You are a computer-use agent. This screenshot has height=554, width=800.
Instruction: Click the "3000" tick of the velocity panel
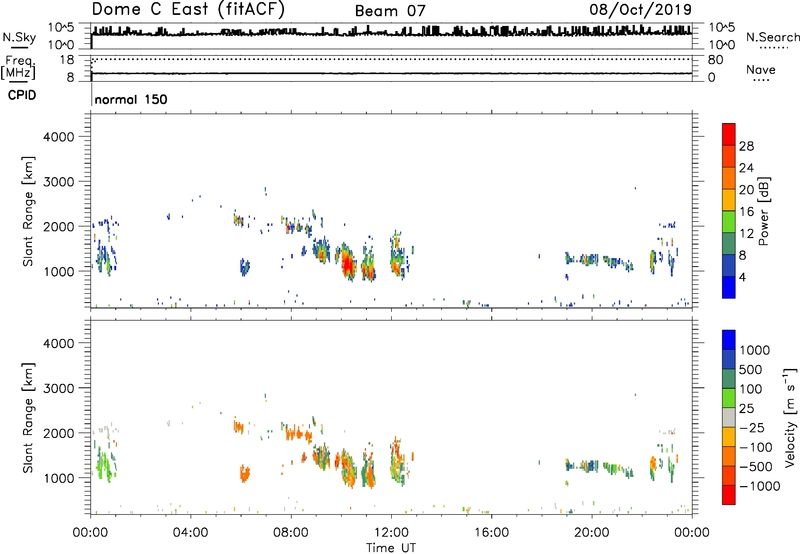[x=58, y=388]
